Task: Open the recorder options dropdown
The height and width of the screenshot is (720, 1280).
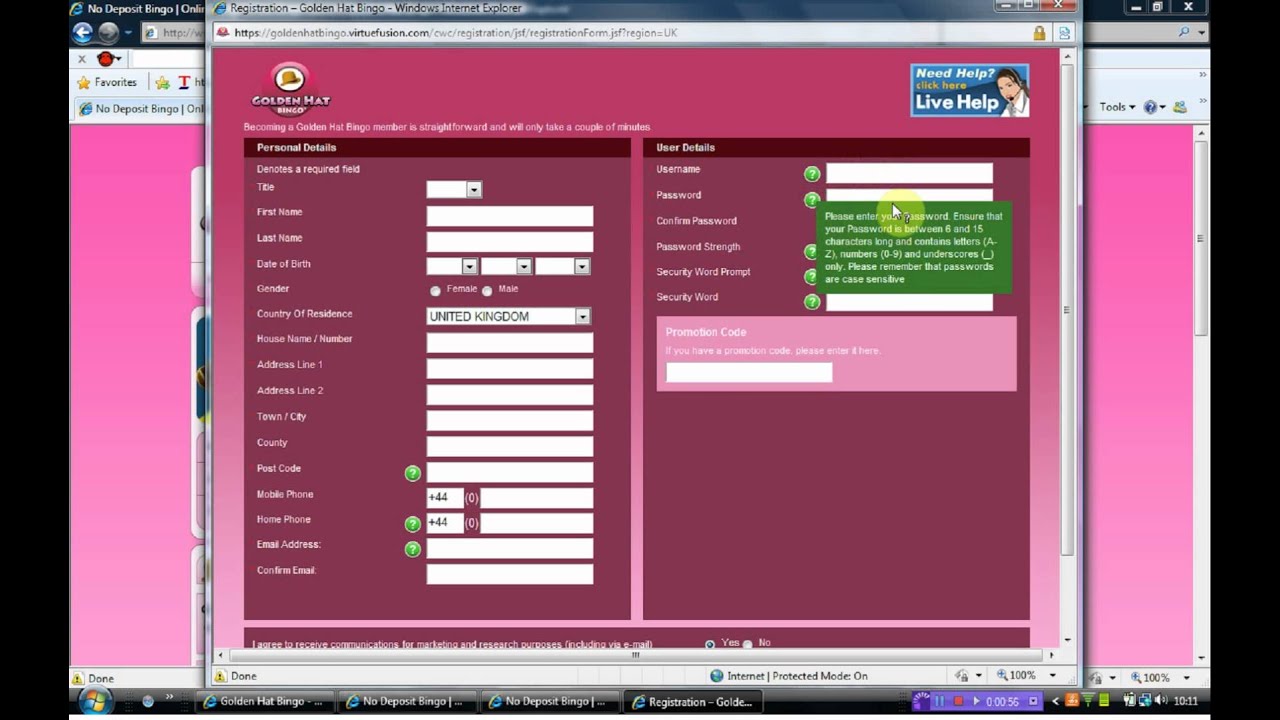Action: (1033, 701)
